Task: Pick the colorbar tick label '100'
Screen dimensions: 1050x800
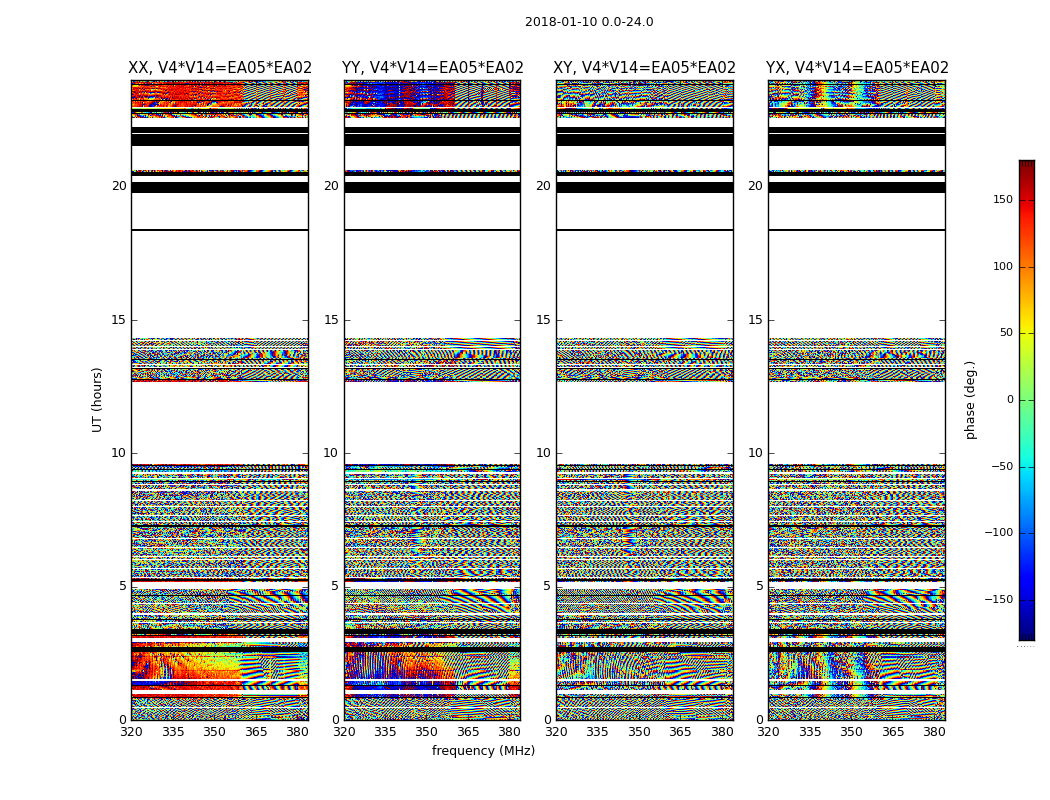Action: coord(1003,266)
